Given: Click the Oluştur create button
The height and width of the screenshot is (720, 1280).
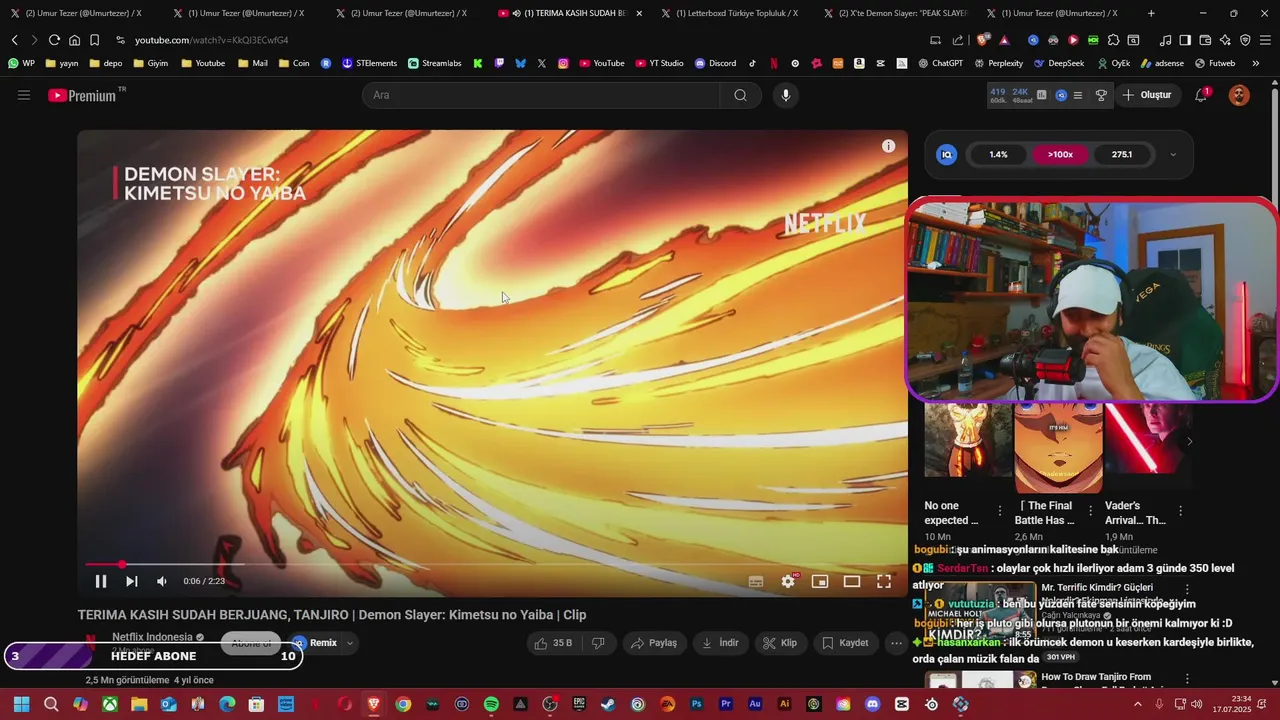Looking at the screenshot, I should click(1146, 95).
